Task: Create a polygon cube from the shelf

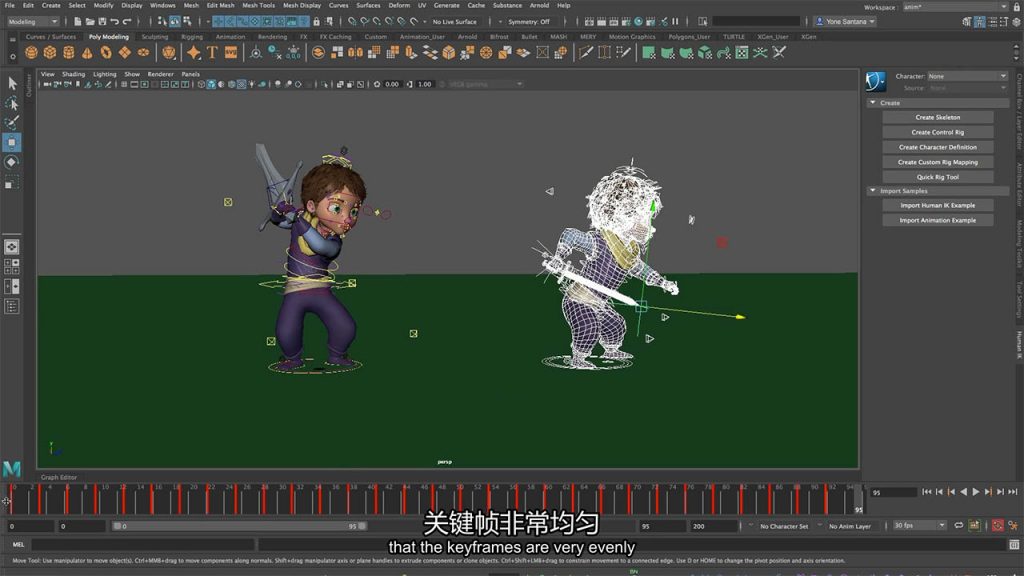Action: [x=50, y=52]
